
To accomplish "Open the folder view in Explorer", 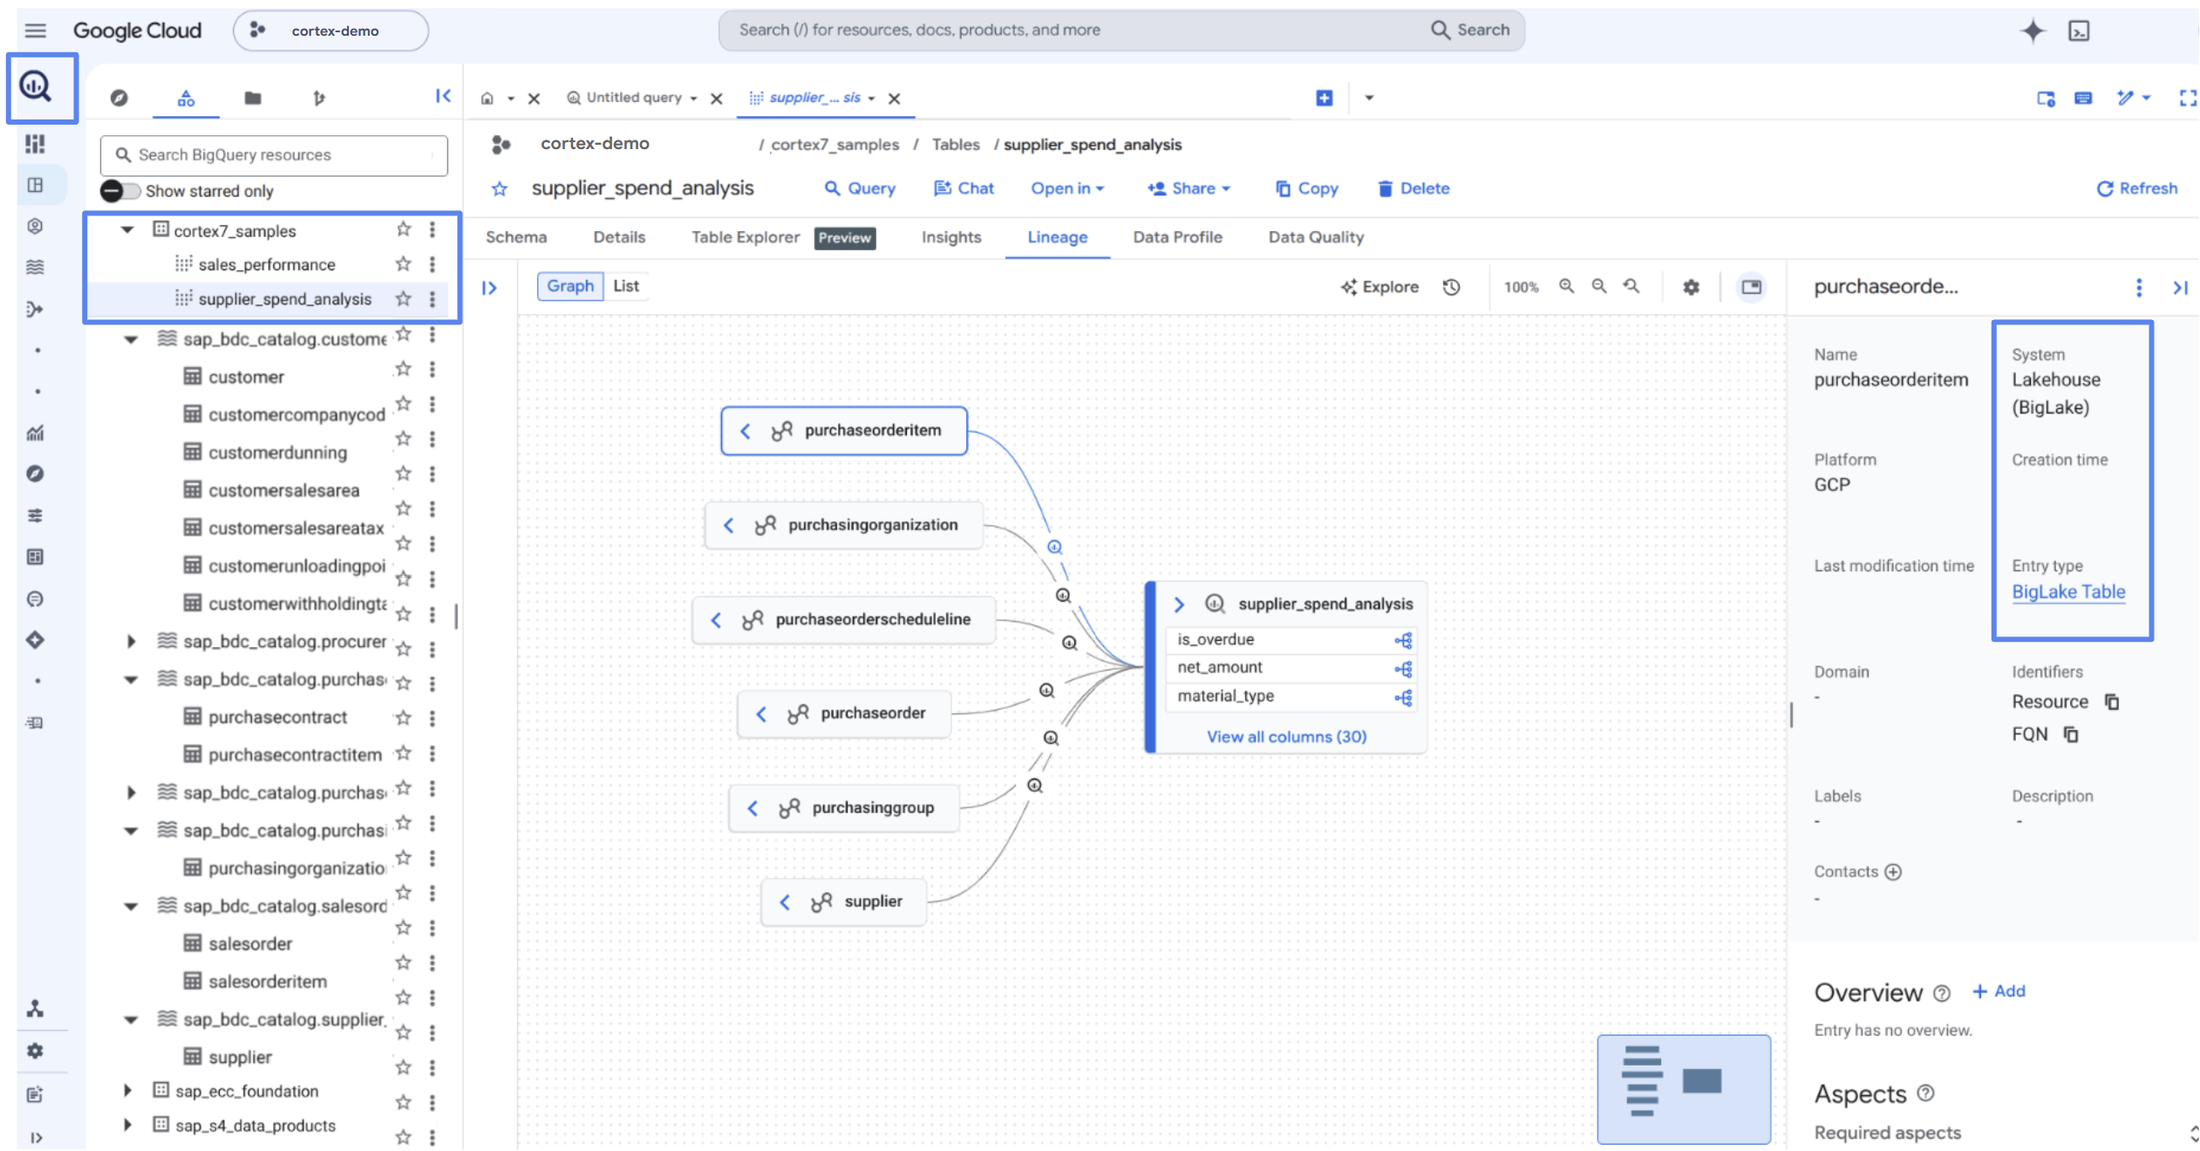I will [253, 98].
